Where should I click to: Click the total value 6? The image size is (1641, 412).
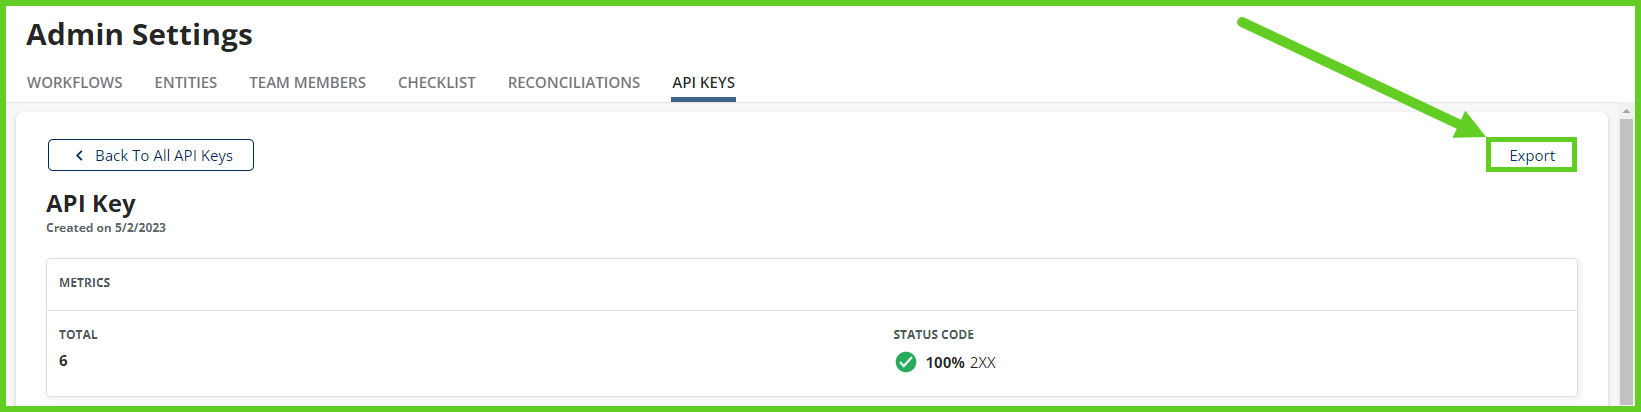coord(63,361)
